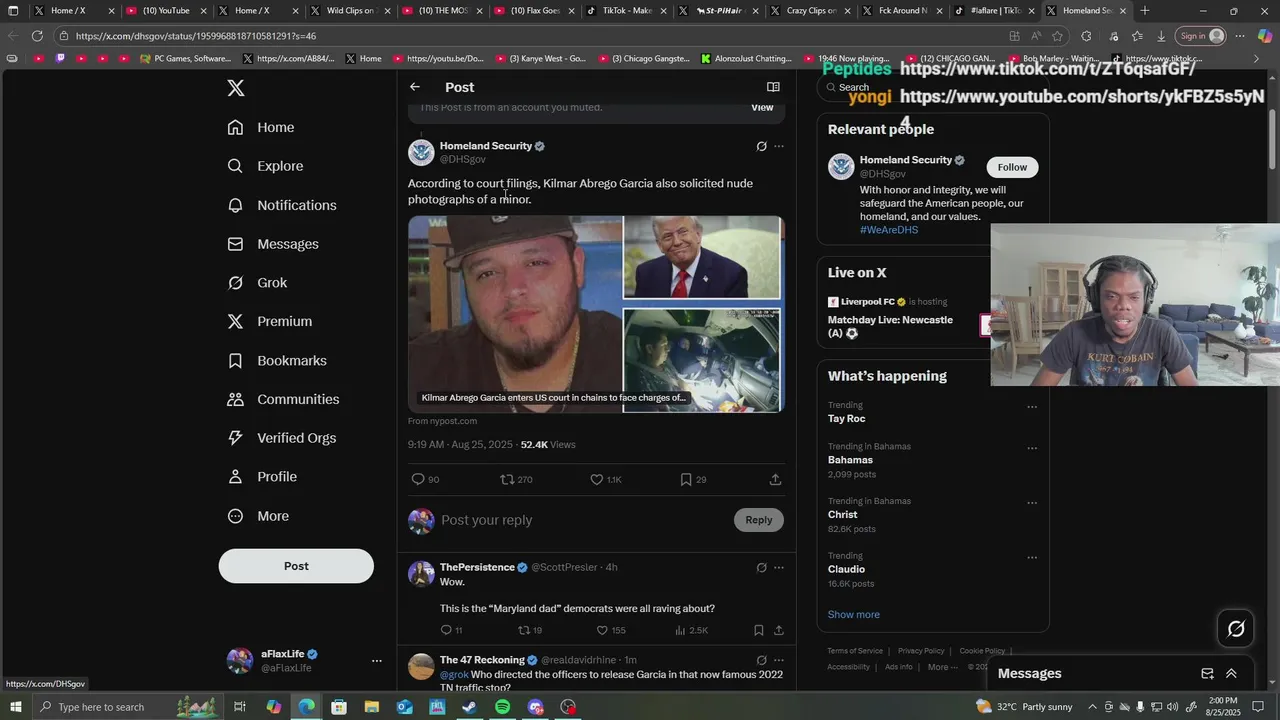Open more options on The 47 Reckoning reply
1280x720 pixels.
coord(779,660)
